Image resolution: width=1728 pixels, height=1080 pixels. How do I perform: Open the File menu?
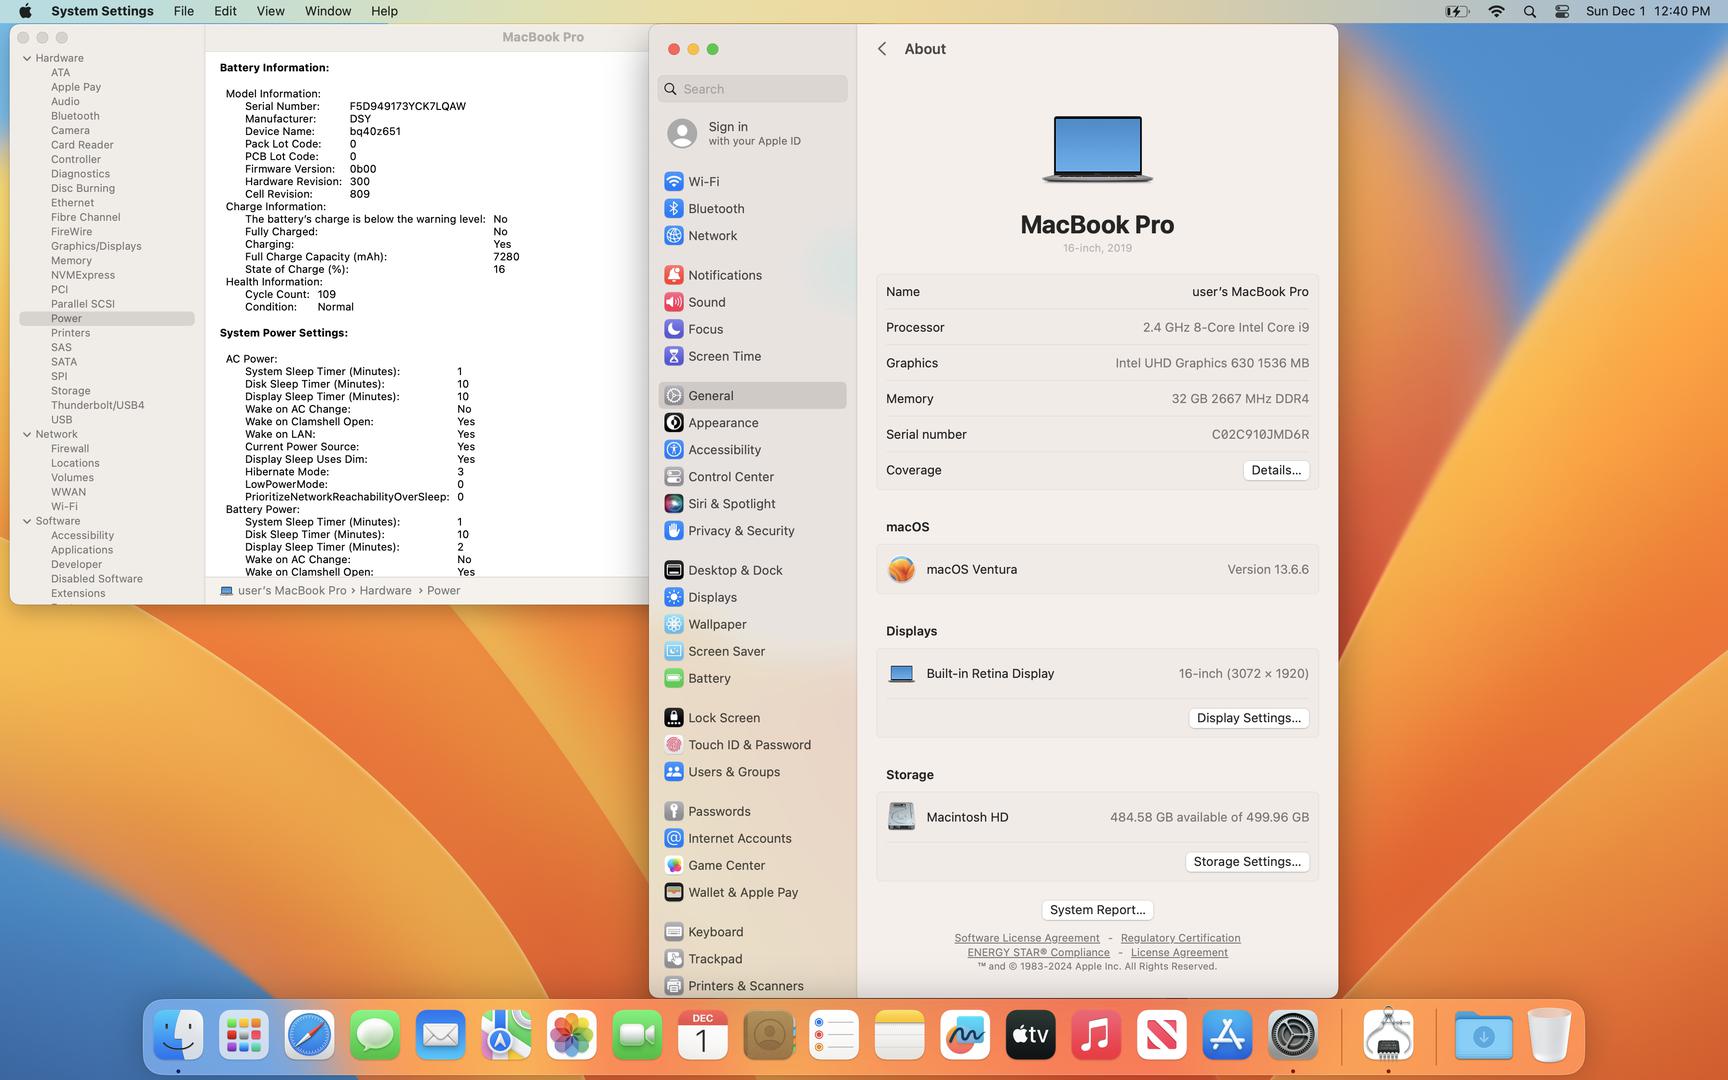[183, 11]
